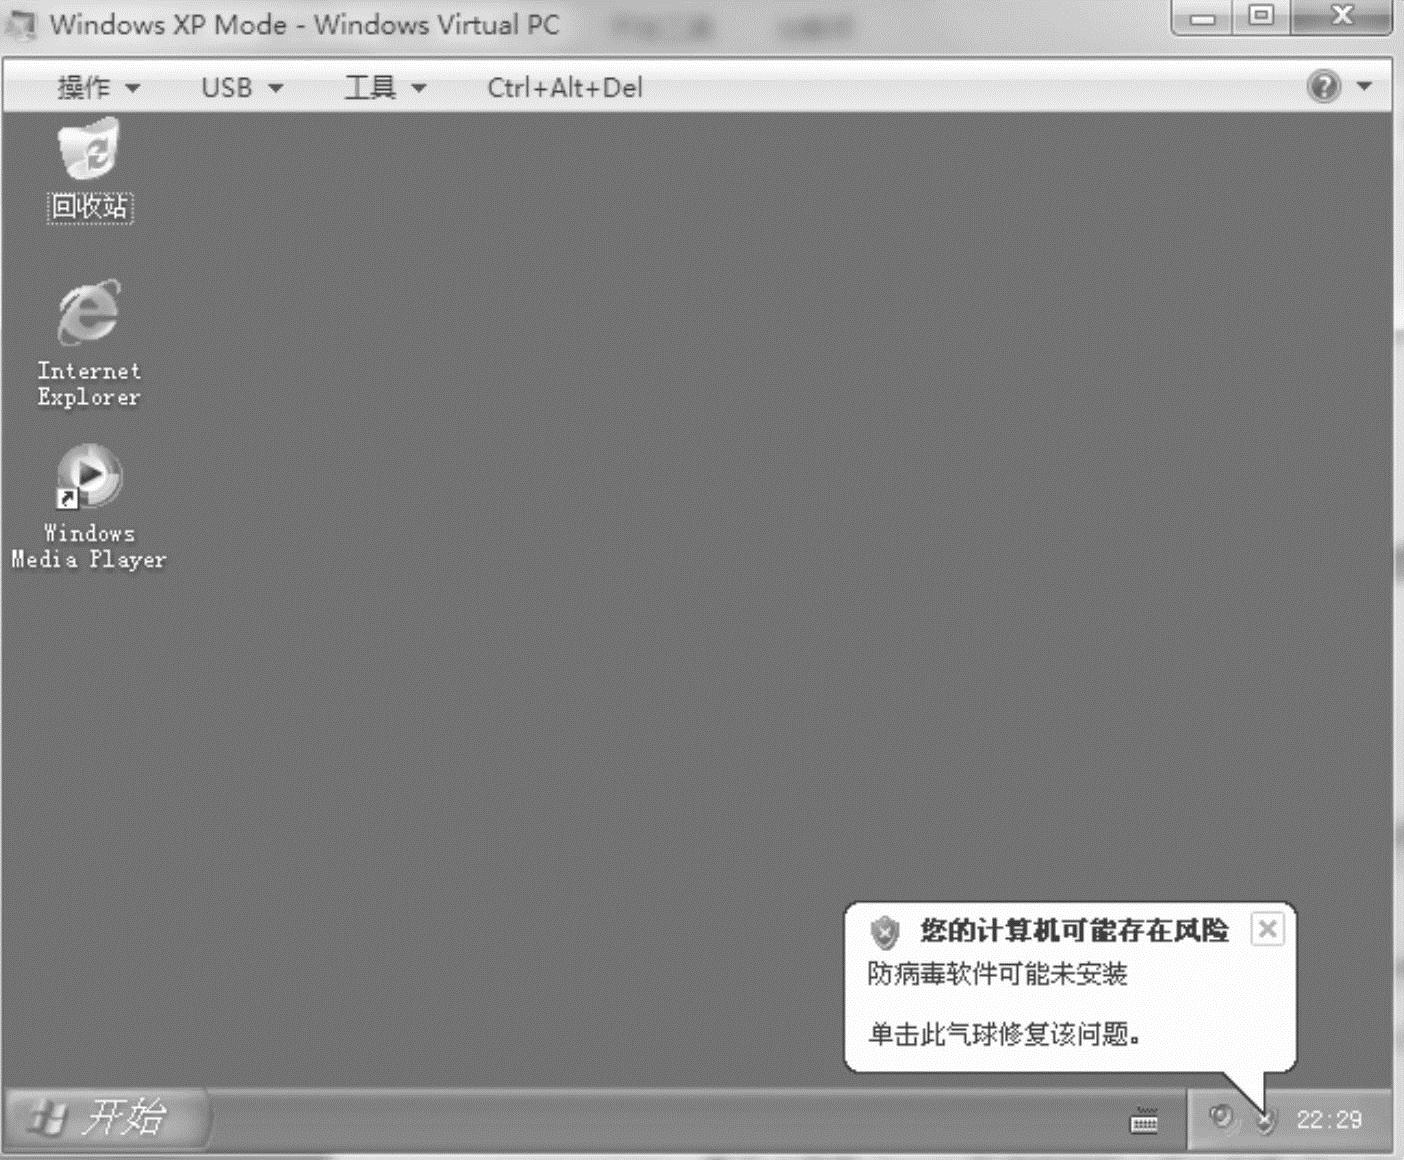This screenshot has height=1160, width=1404.
Task: Close the Windows XP Mode window
Action: pyautogui.click(x=1341, y=17)
